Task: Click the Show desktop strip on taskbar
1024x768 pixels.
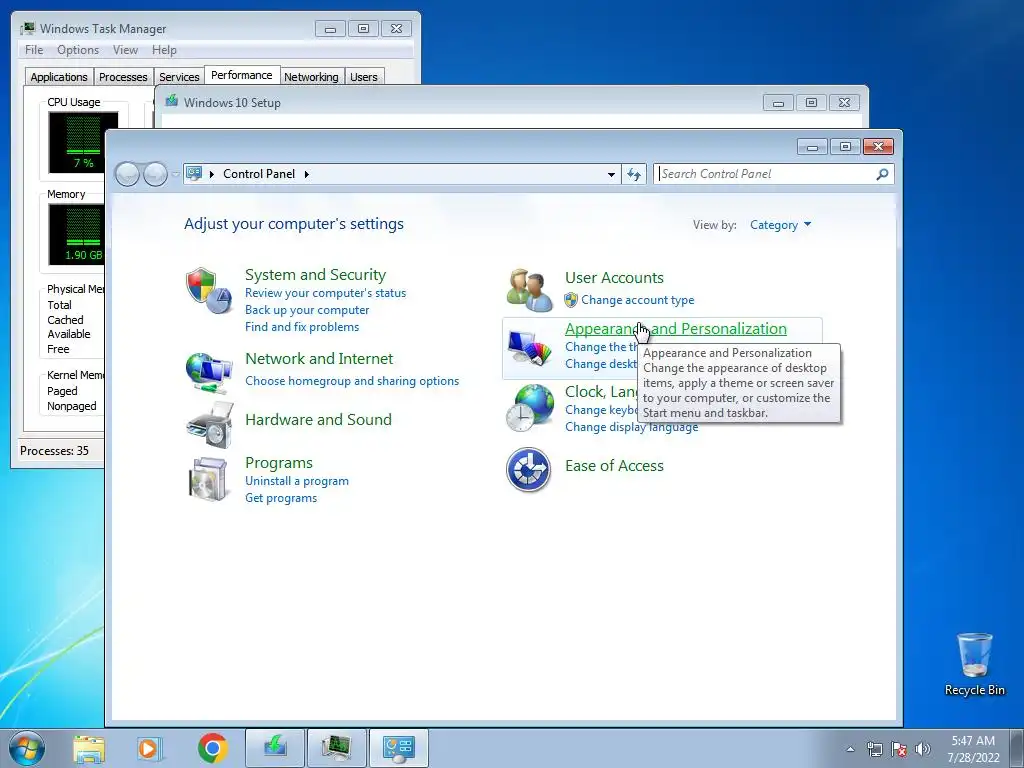Action: point(1019,749)
